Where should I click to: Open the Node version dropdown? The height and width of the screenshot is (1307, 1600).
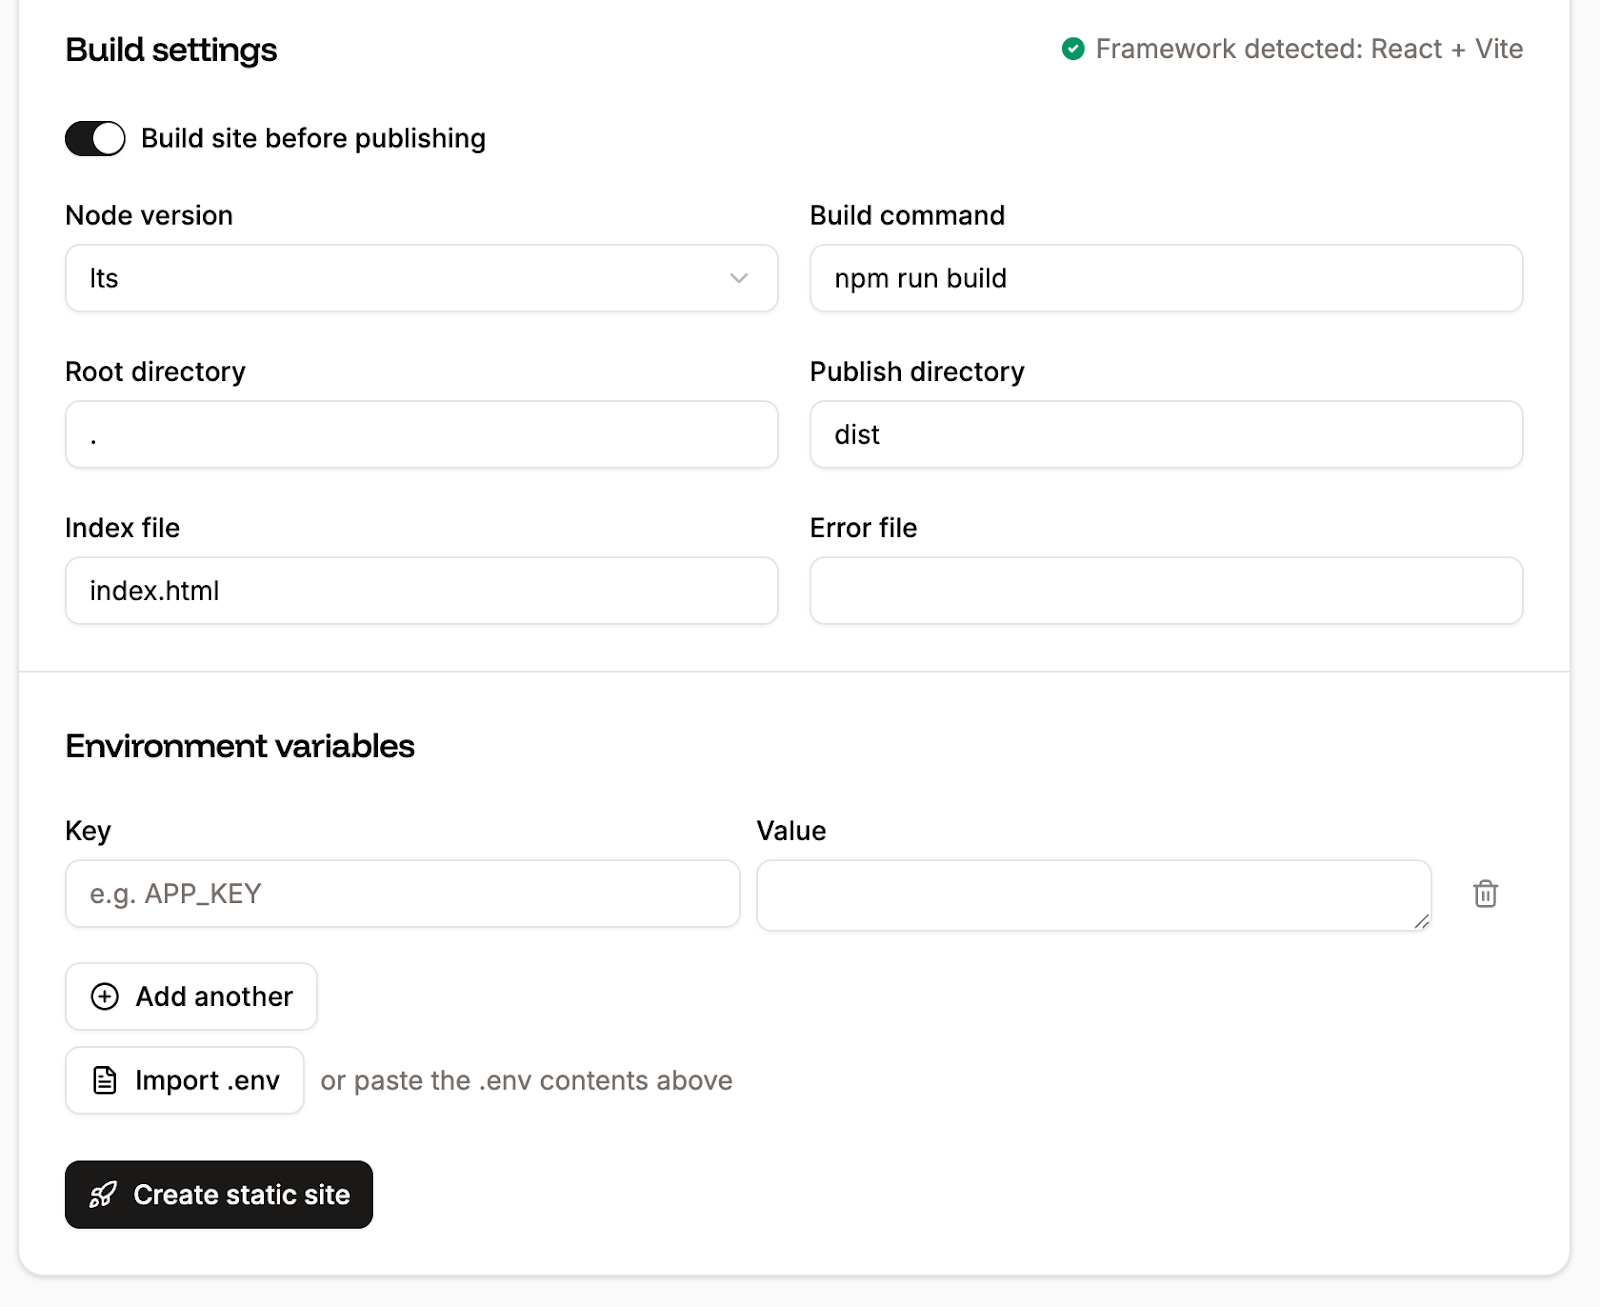pyautogui.click(x=421, y=278)
